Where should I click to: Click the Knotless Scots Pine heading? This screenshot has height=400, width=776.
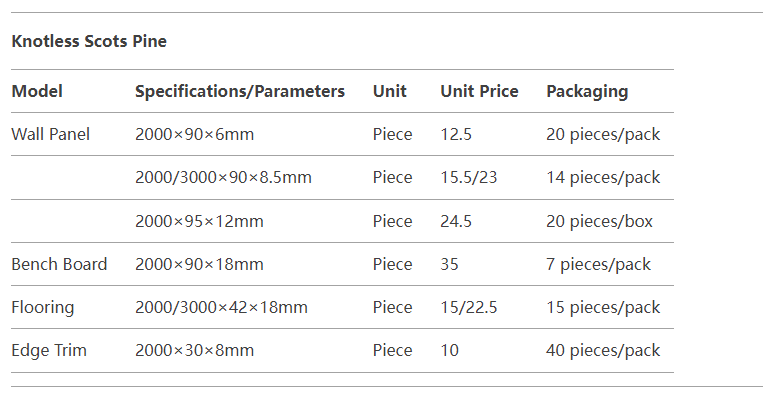tap(89, 41)
